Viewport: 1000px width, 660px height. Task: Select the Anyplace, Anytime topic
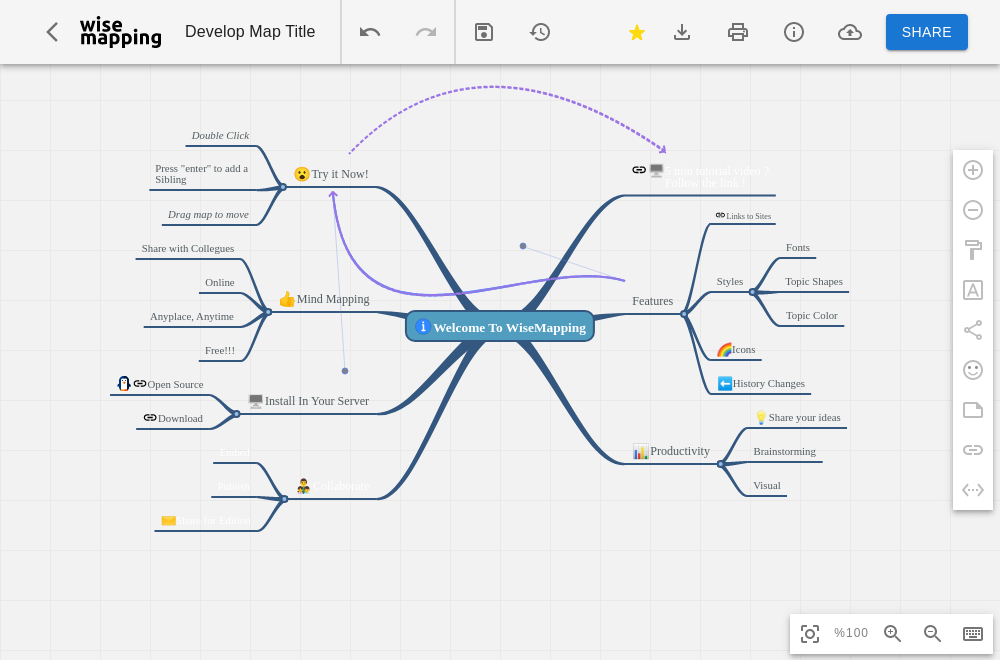pos(192,316)
